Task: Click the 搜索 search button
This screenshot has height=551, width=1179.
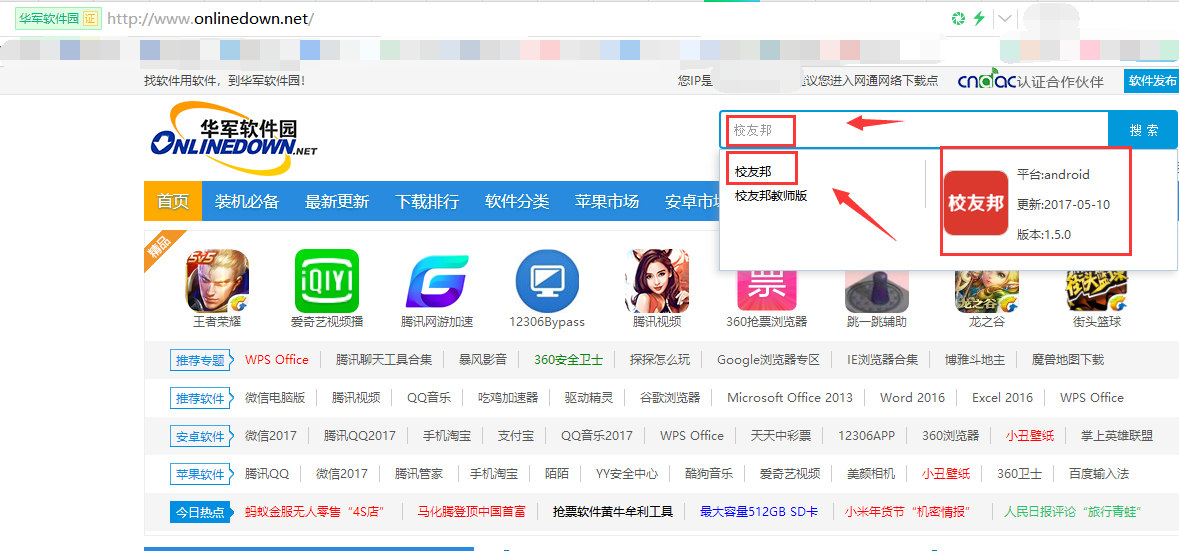Action: 1143,130
